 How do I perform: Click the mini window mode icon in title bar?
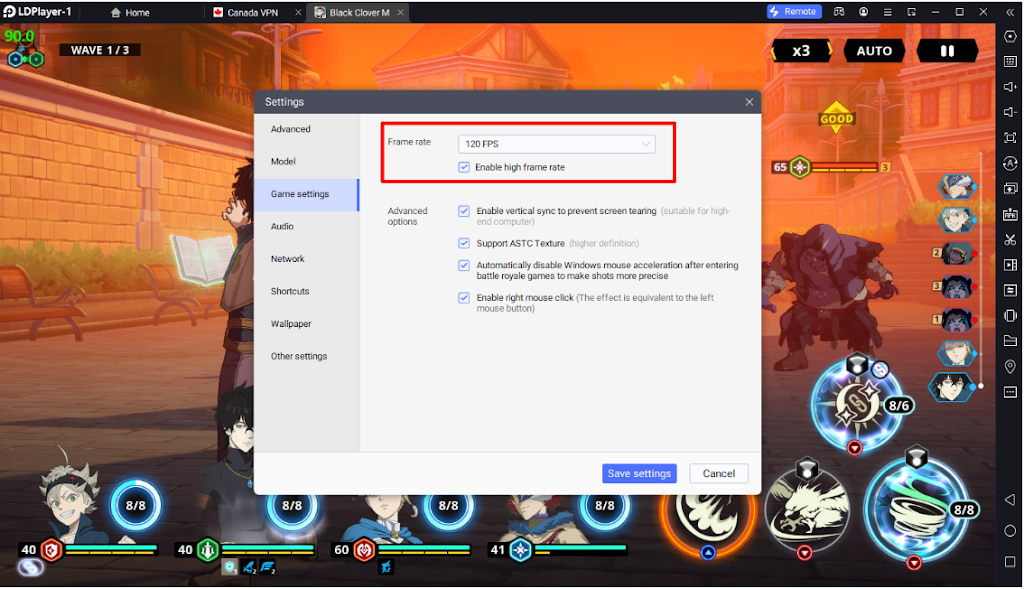coord(912,12)
